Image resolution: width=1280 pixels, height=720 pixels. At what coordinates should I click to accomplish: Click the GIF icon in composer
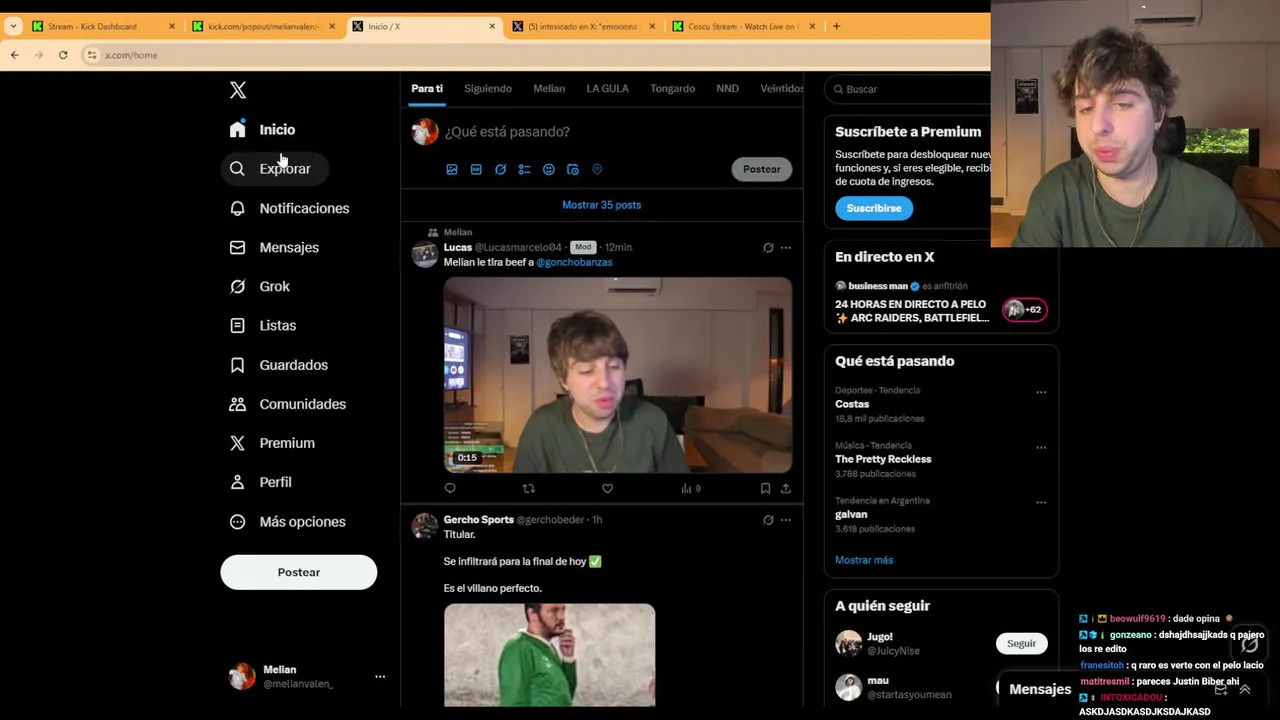pos(476,170)
